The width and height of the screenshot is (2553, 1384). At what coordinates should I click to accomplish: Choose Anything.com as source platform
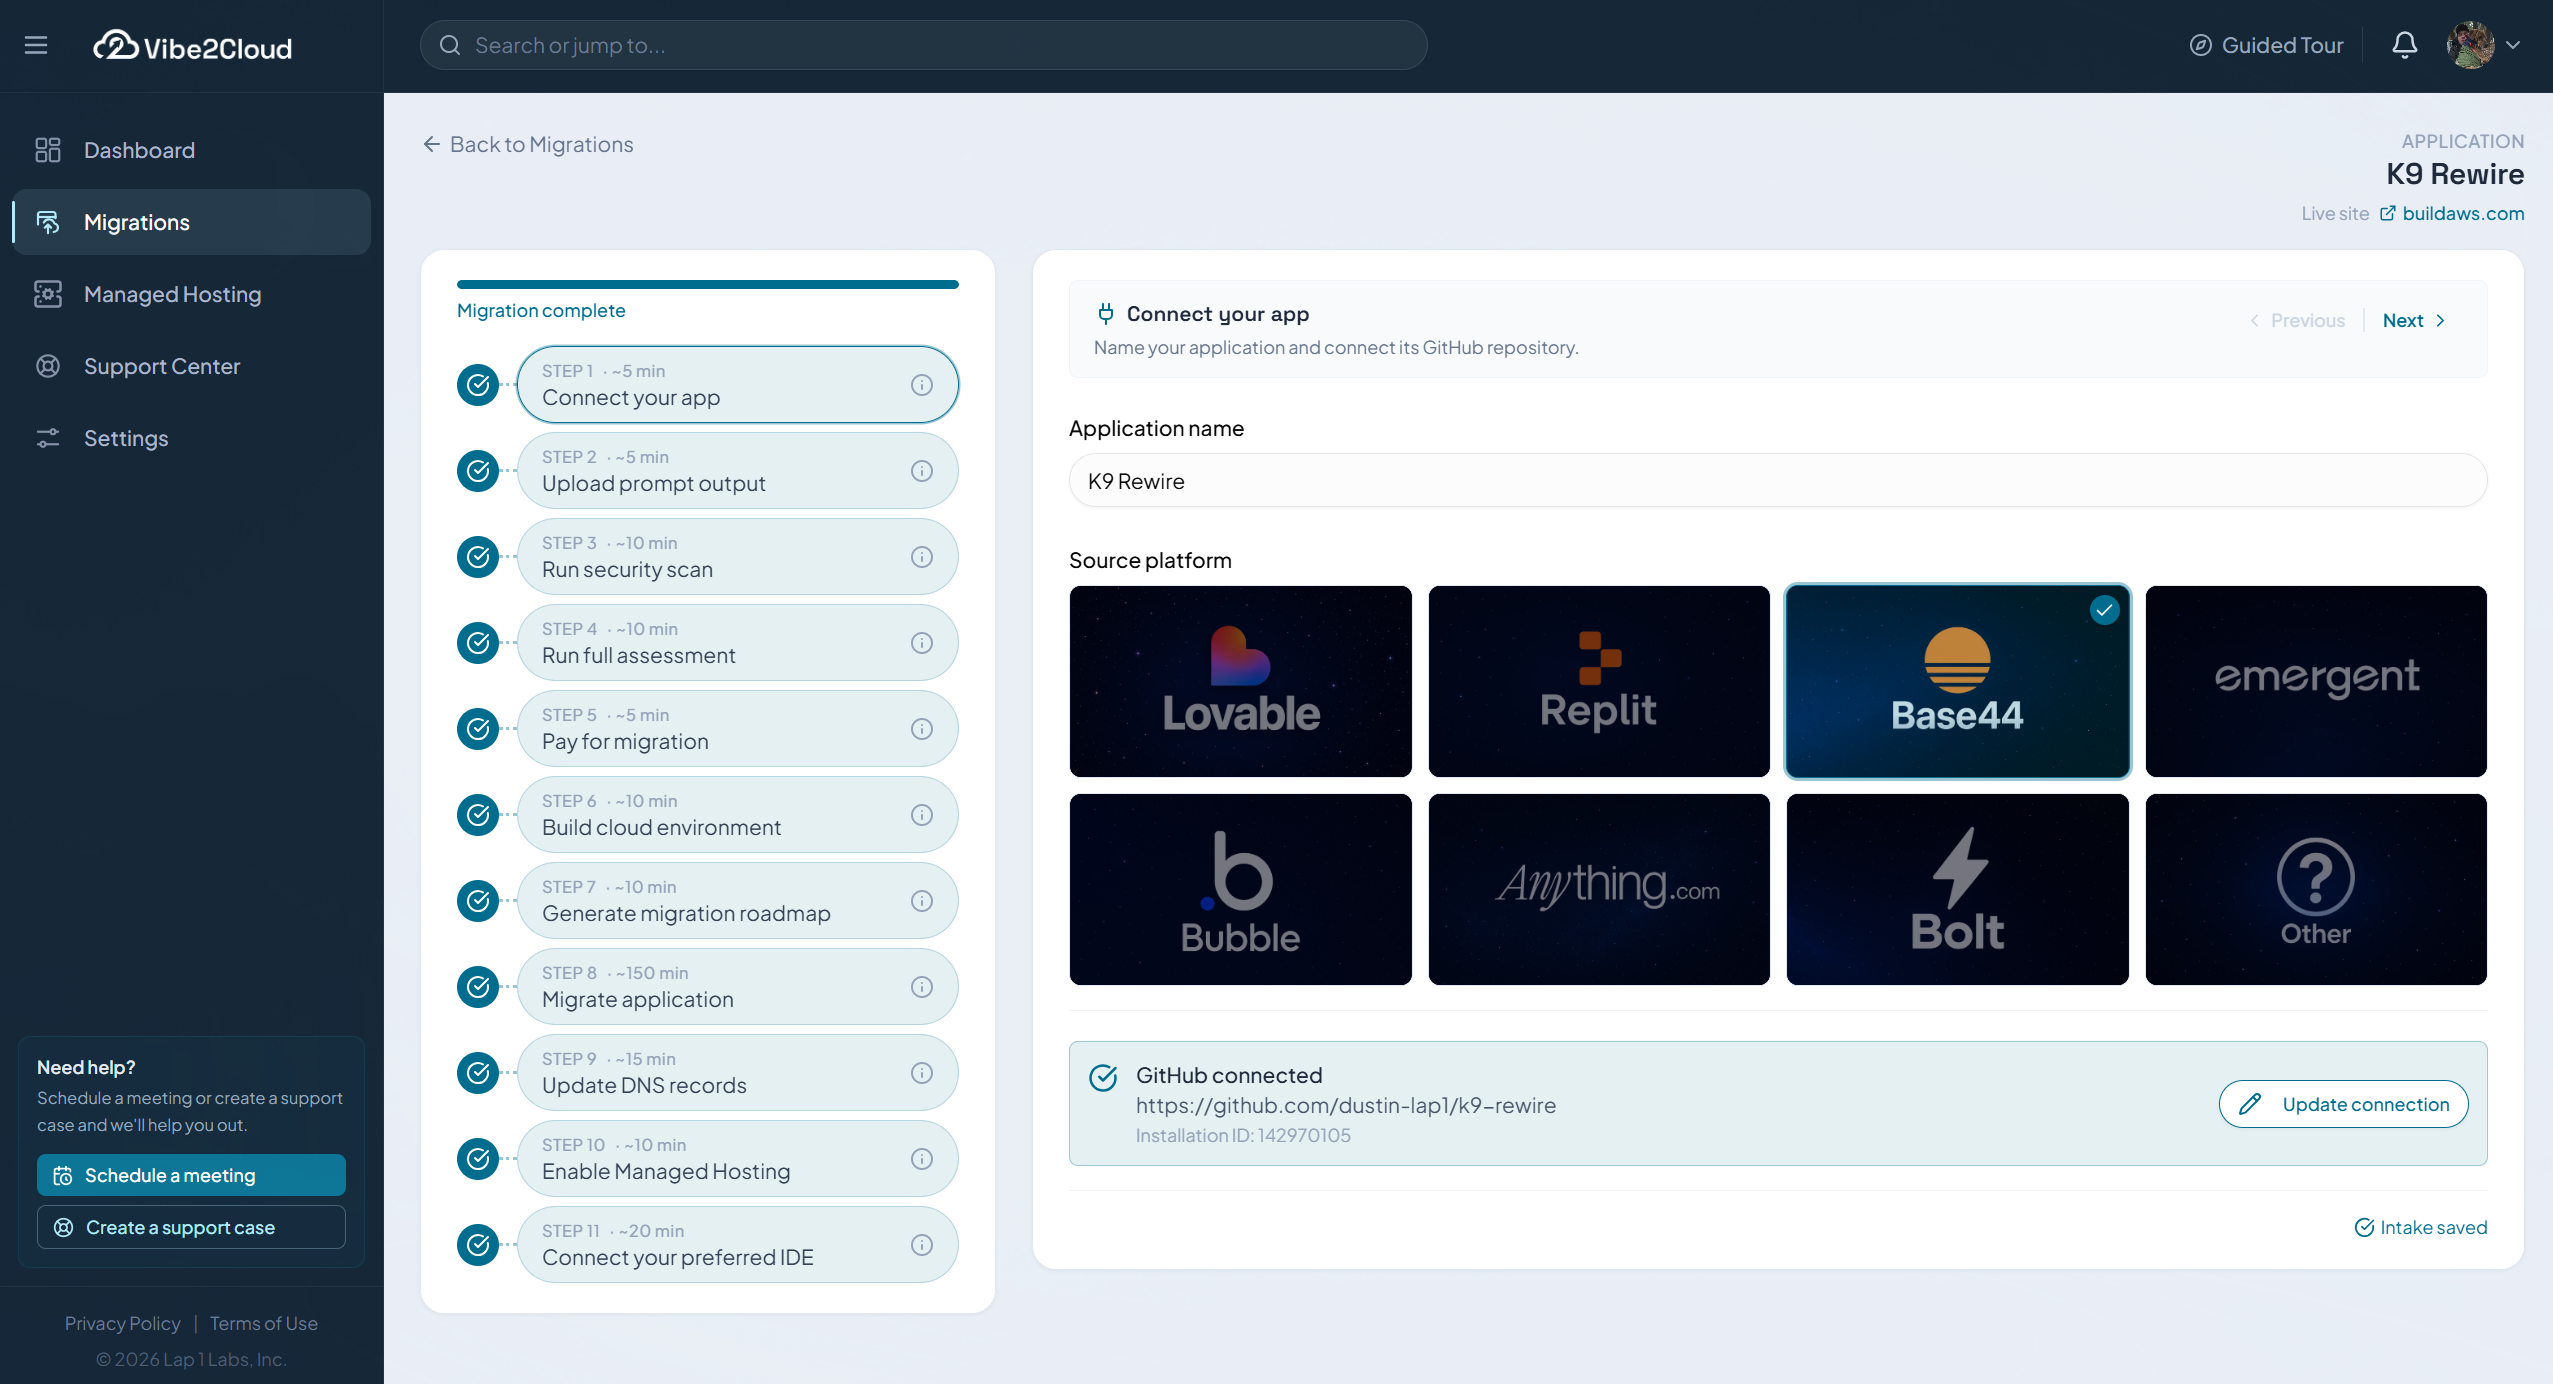pyautogui.click(x=1598, y=889)
